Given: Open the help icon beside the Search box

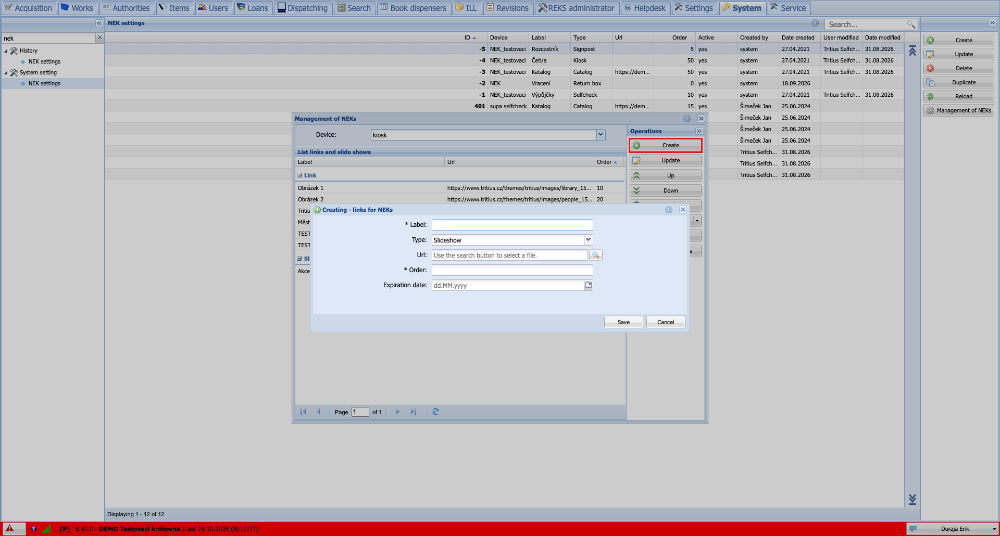Looking at the screenshot, I should [815, 23].
